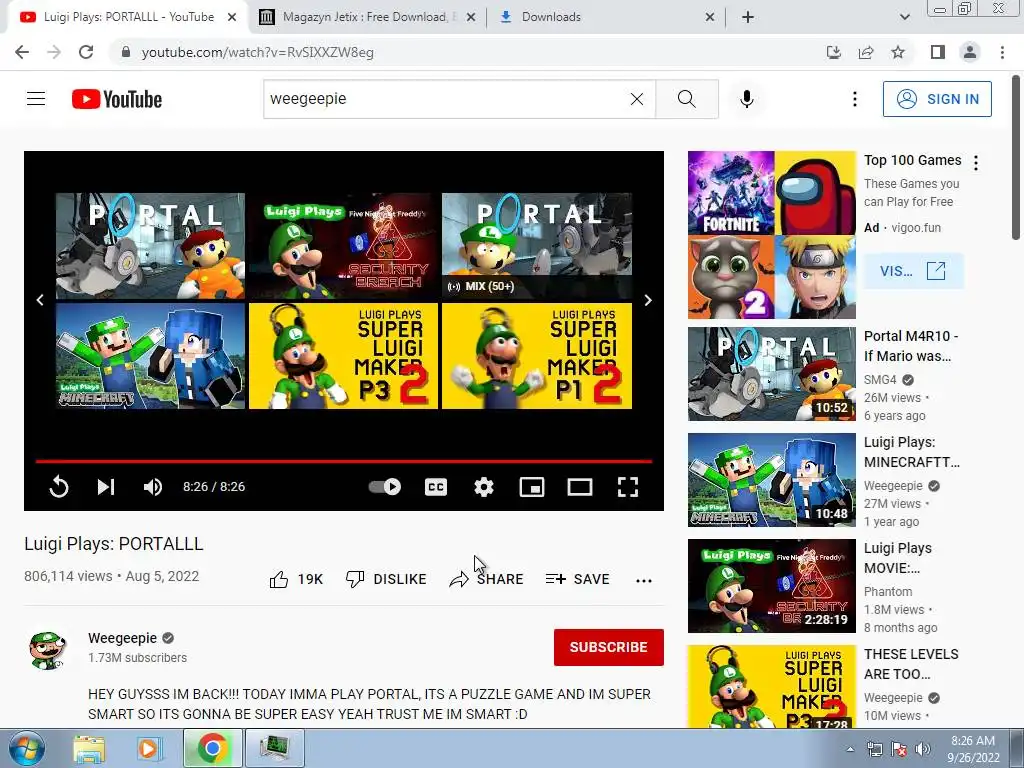Select end-screen Super Luigi Maker P1 thumbnail

click(x=537, y=356)
